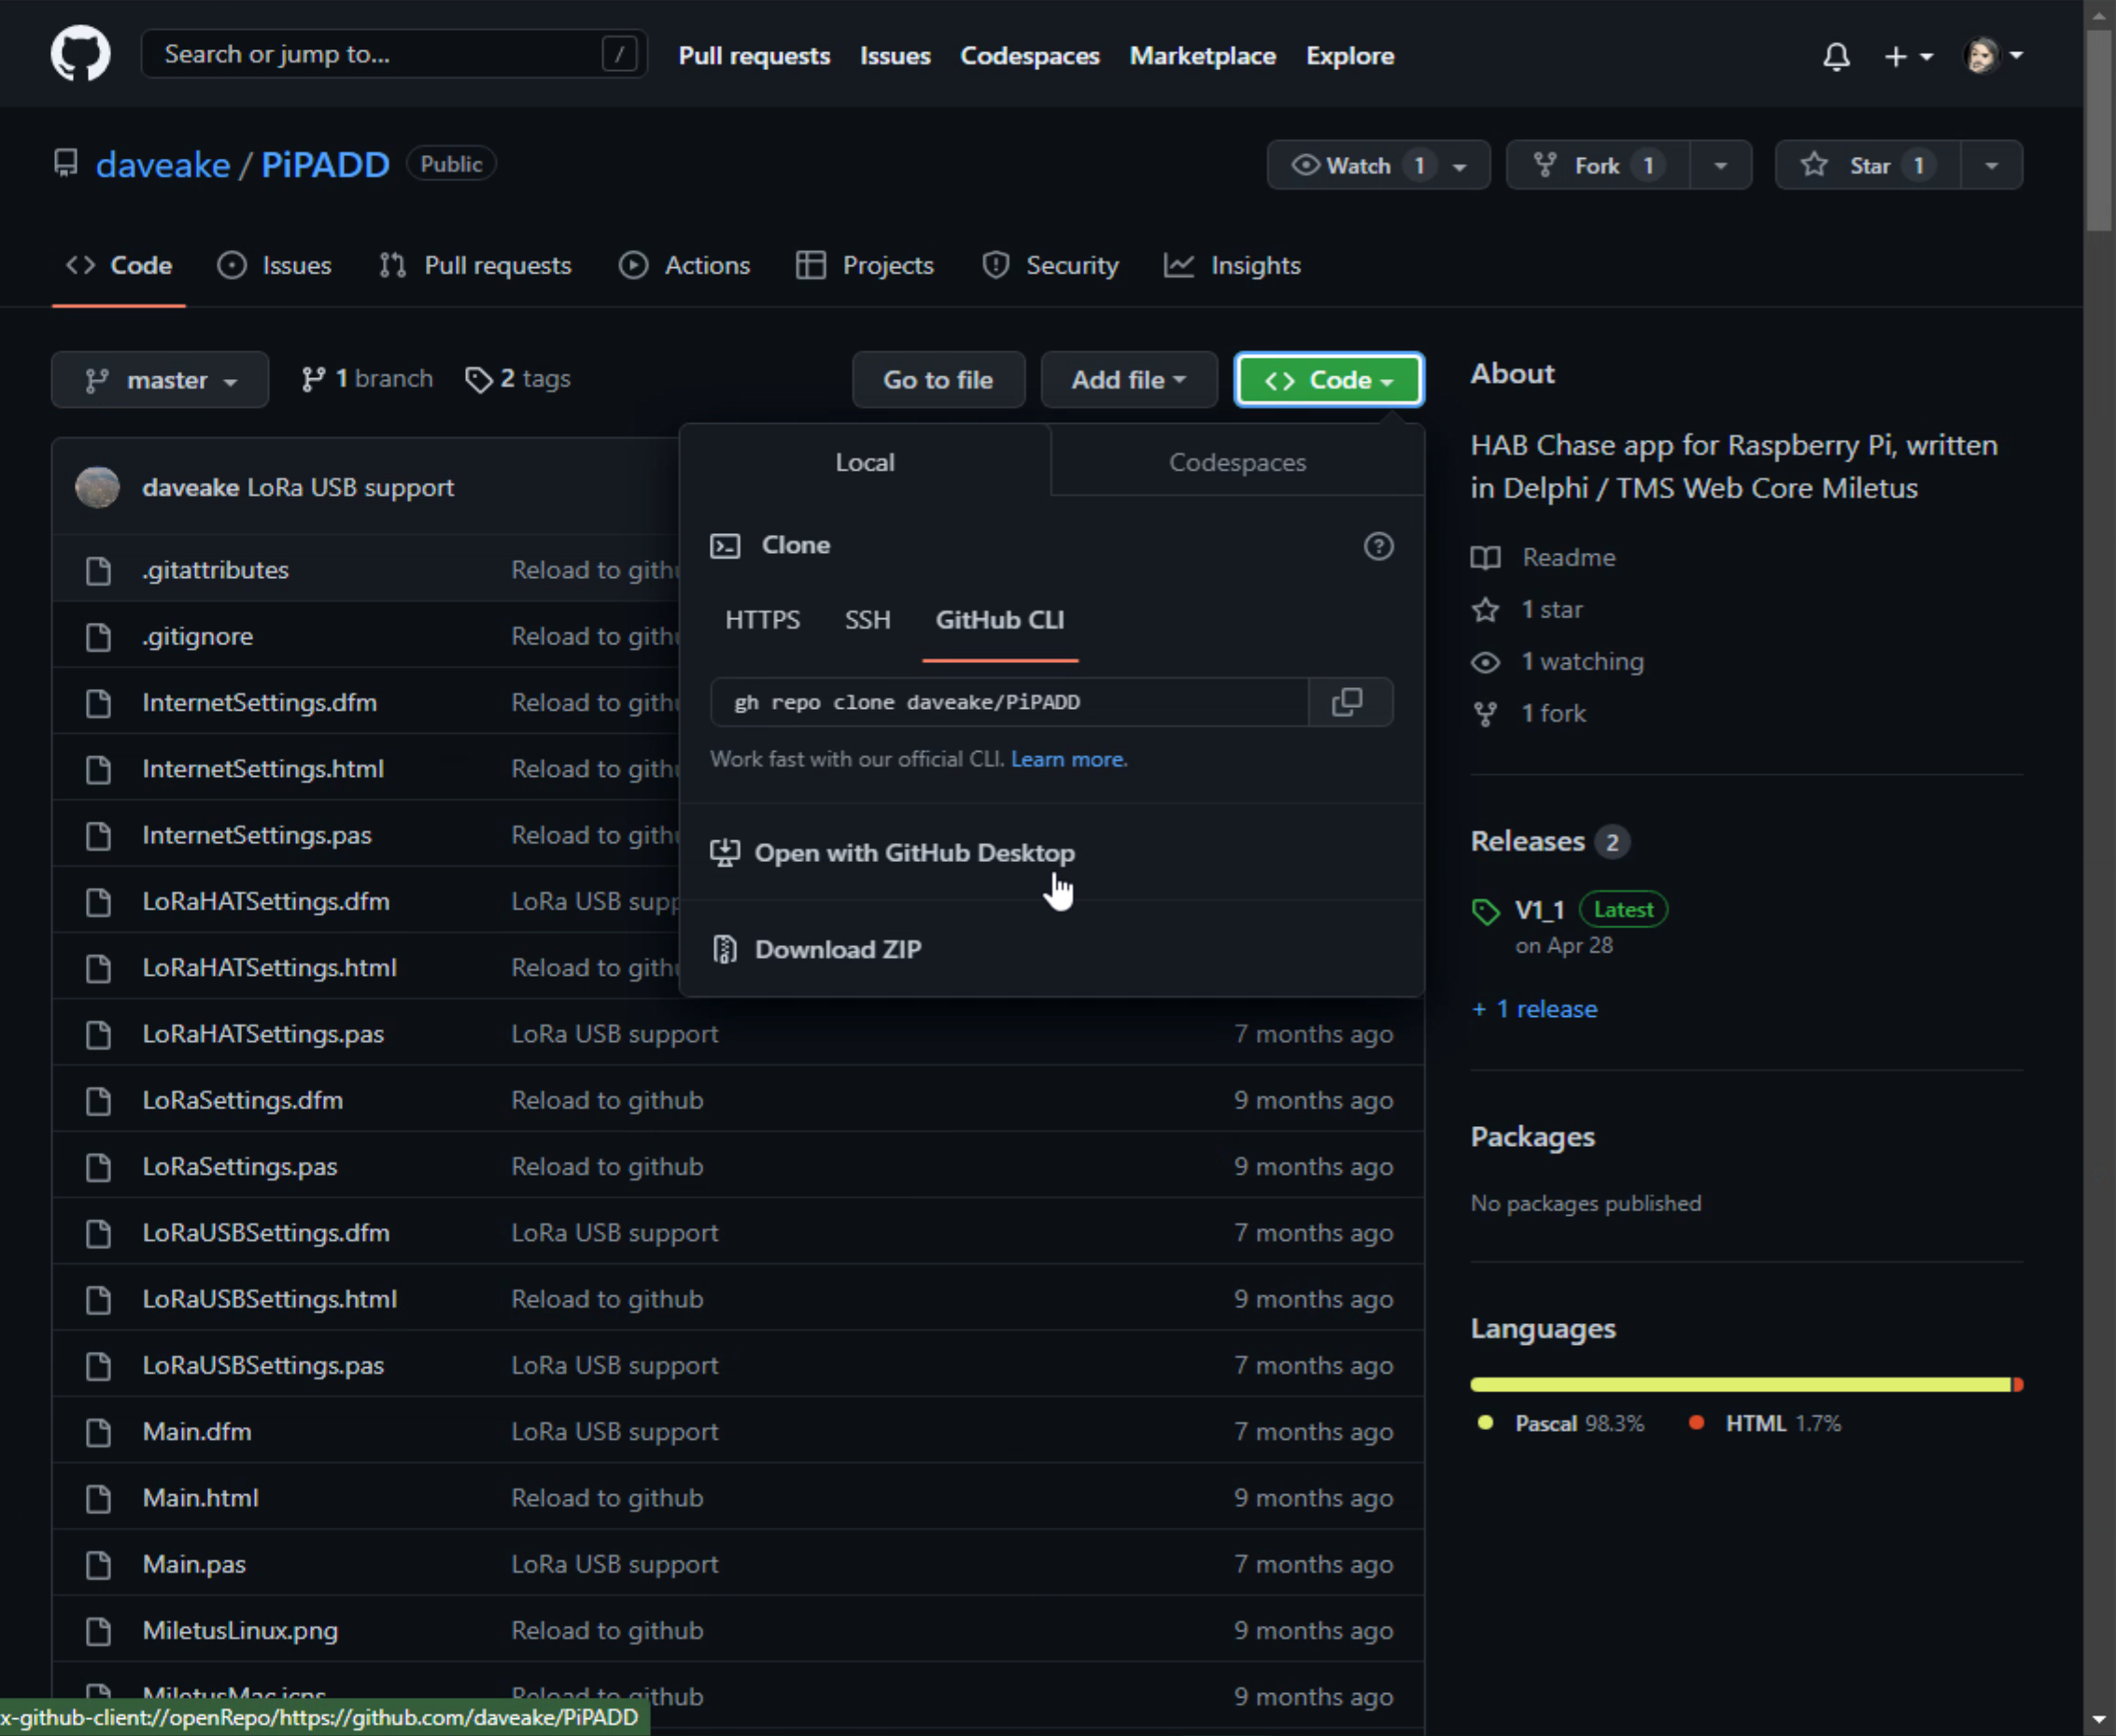Screen dimensions: 2116x1736
Task: Open the + 1 release link
Action: [1535, 1009]
